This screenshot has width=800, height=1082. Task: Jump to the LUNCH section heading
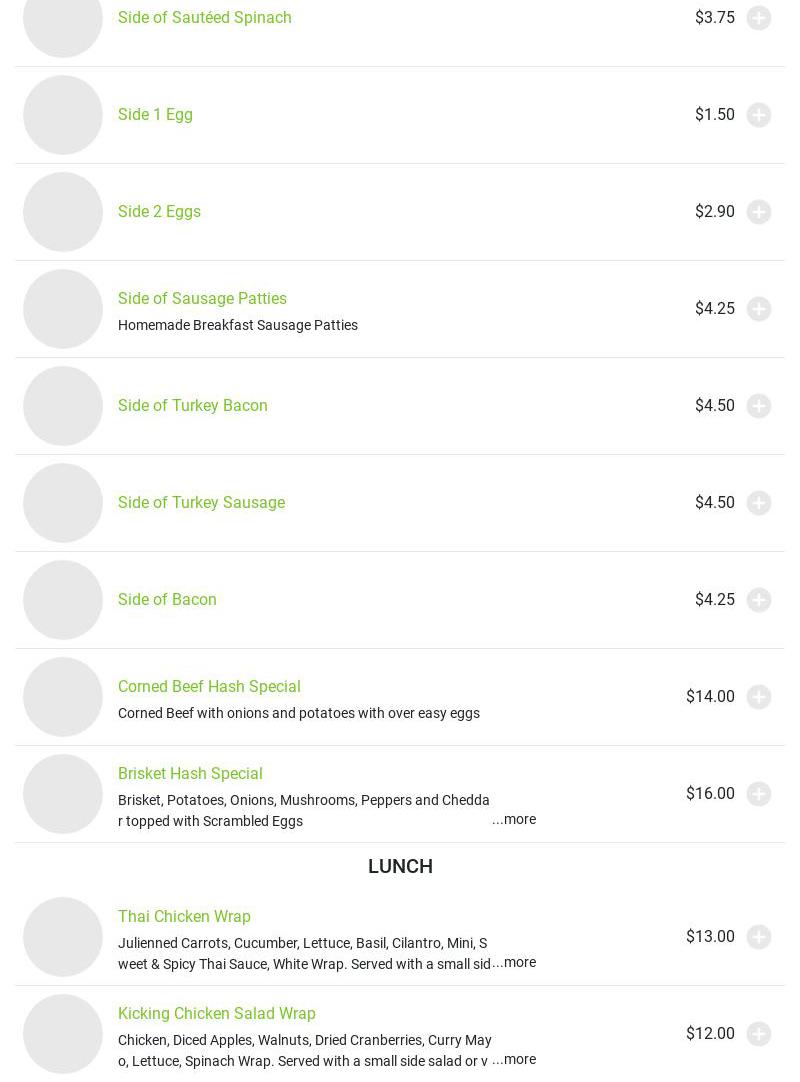400,866
